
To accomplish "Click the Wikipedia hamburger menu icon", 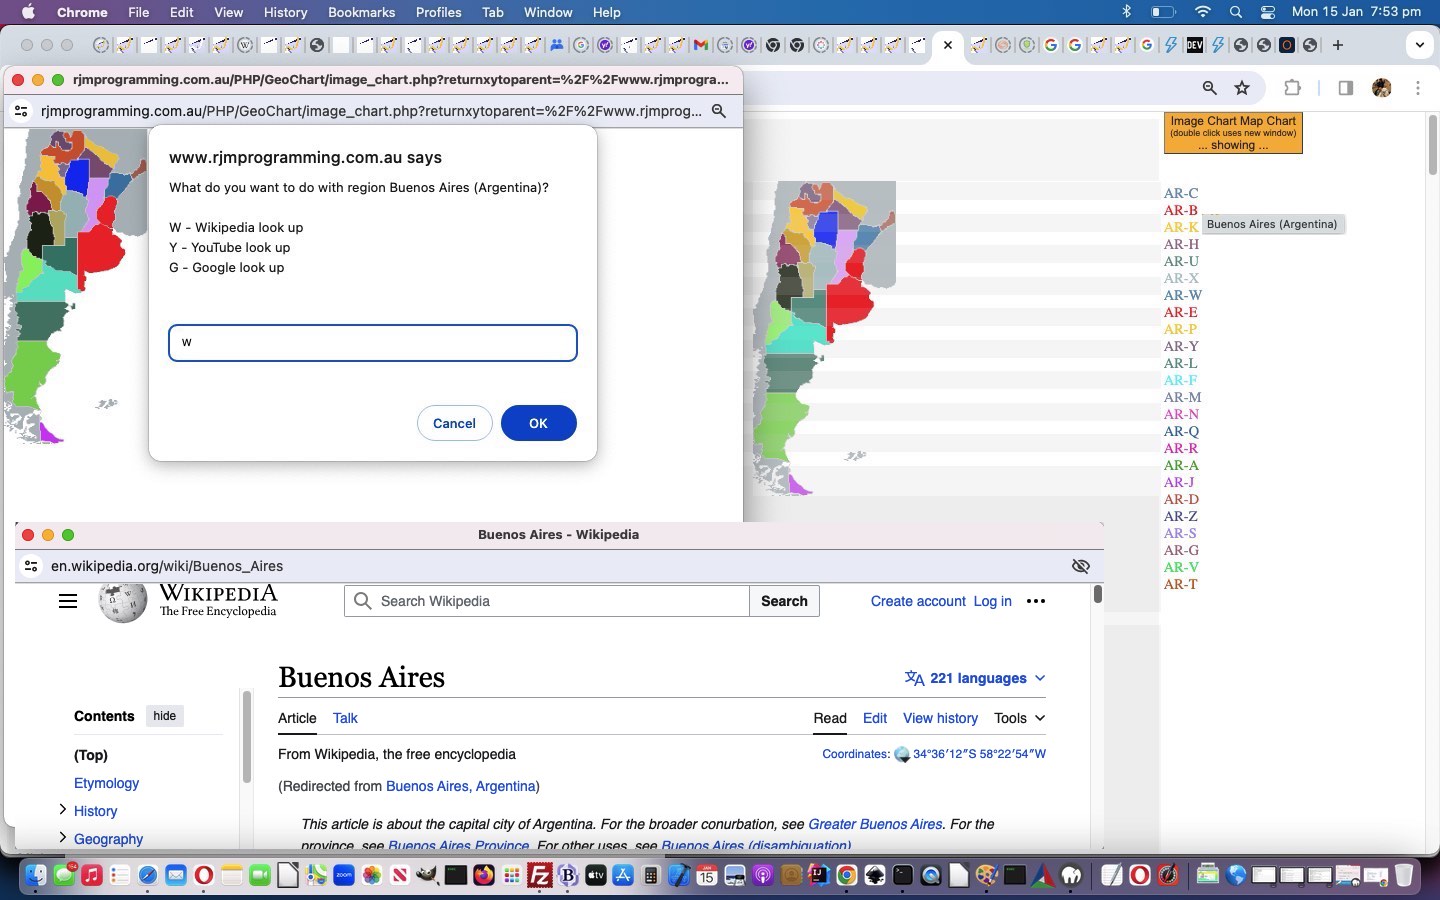I will pos(68,601).
